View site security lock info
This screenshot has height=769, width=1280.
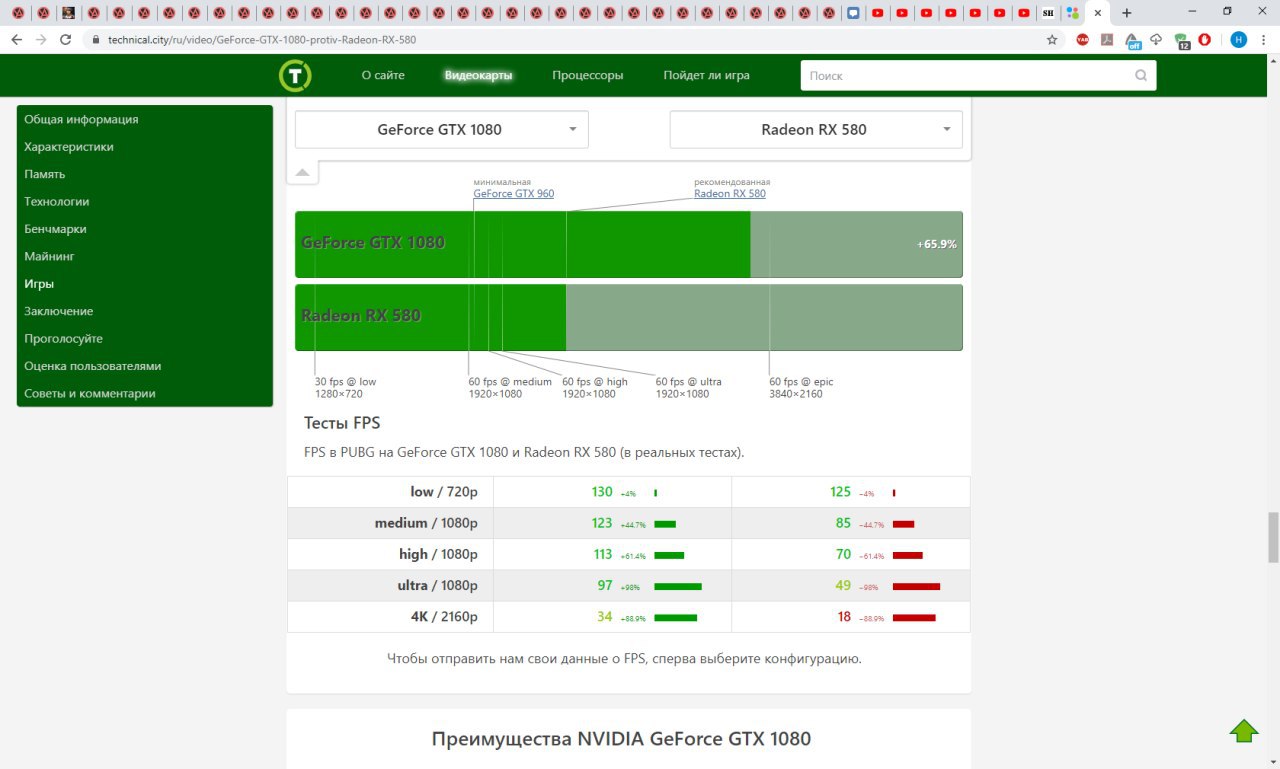click(96, 40)
